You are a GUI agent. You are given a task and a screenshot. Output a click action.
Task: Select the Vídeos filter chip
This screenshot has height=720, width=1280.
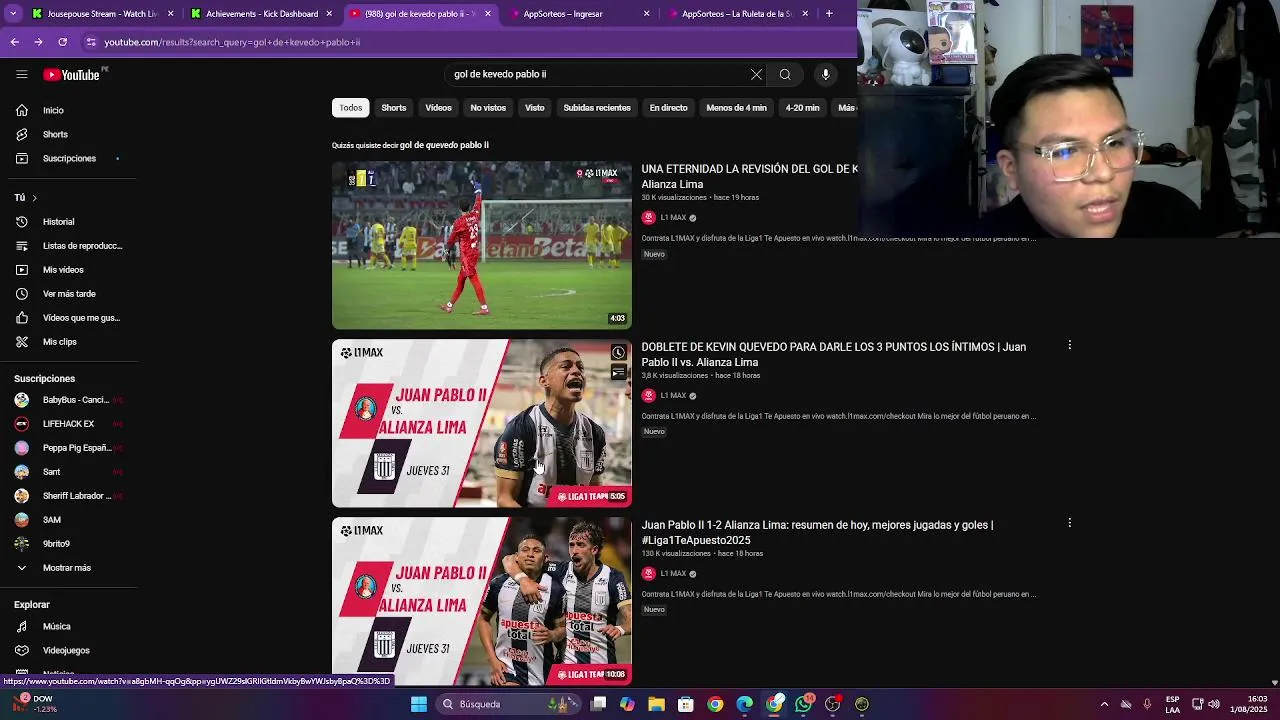click(x=438, y=108)
